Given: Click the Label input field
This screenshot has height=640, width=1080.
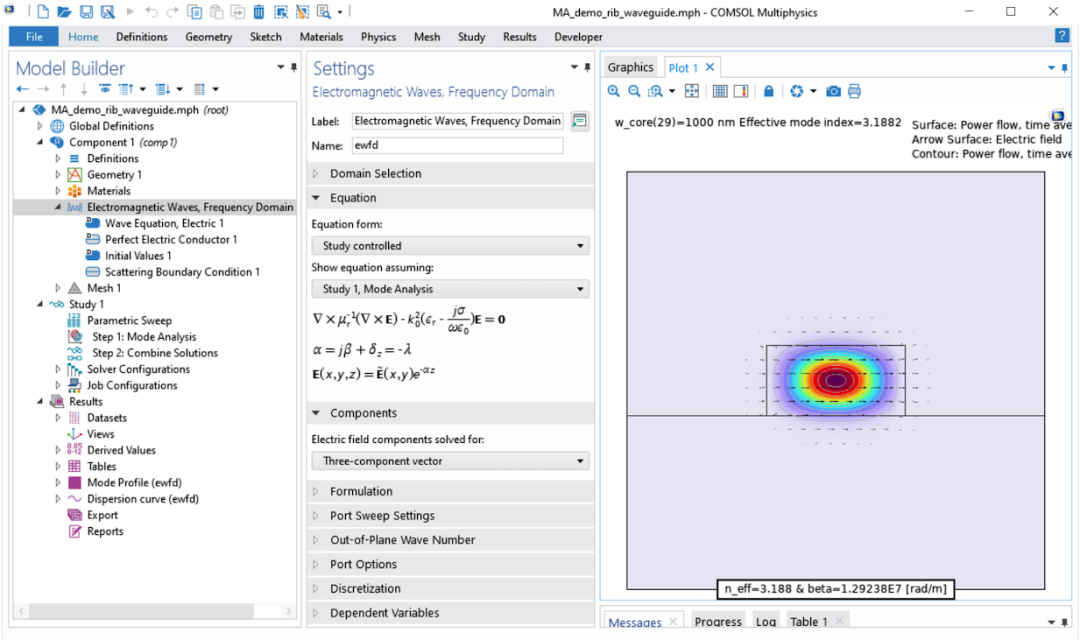Looking at the screenshot, I should (457, 121).
